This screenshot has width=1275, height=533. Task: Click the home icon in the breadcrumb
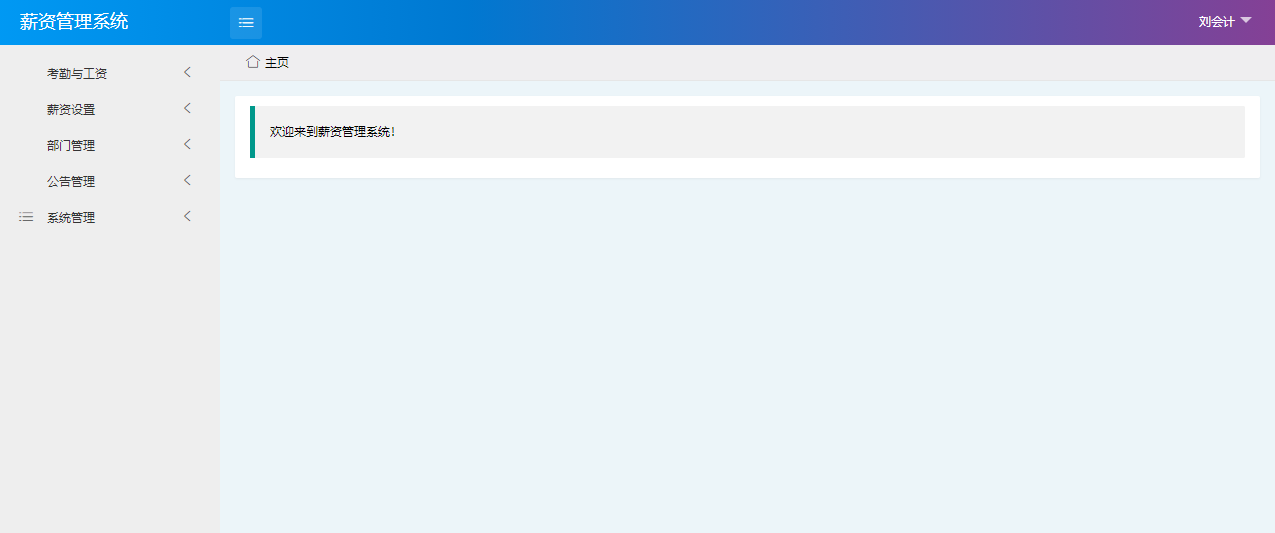click(x=253, y=62)
